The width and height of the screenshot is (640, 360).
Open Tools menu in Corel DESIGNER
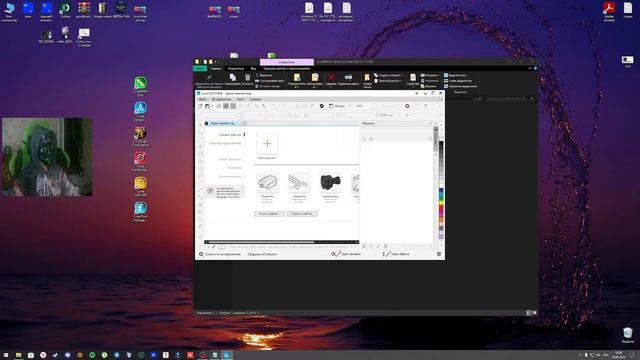pyautogui.click(x=221, y=99)
